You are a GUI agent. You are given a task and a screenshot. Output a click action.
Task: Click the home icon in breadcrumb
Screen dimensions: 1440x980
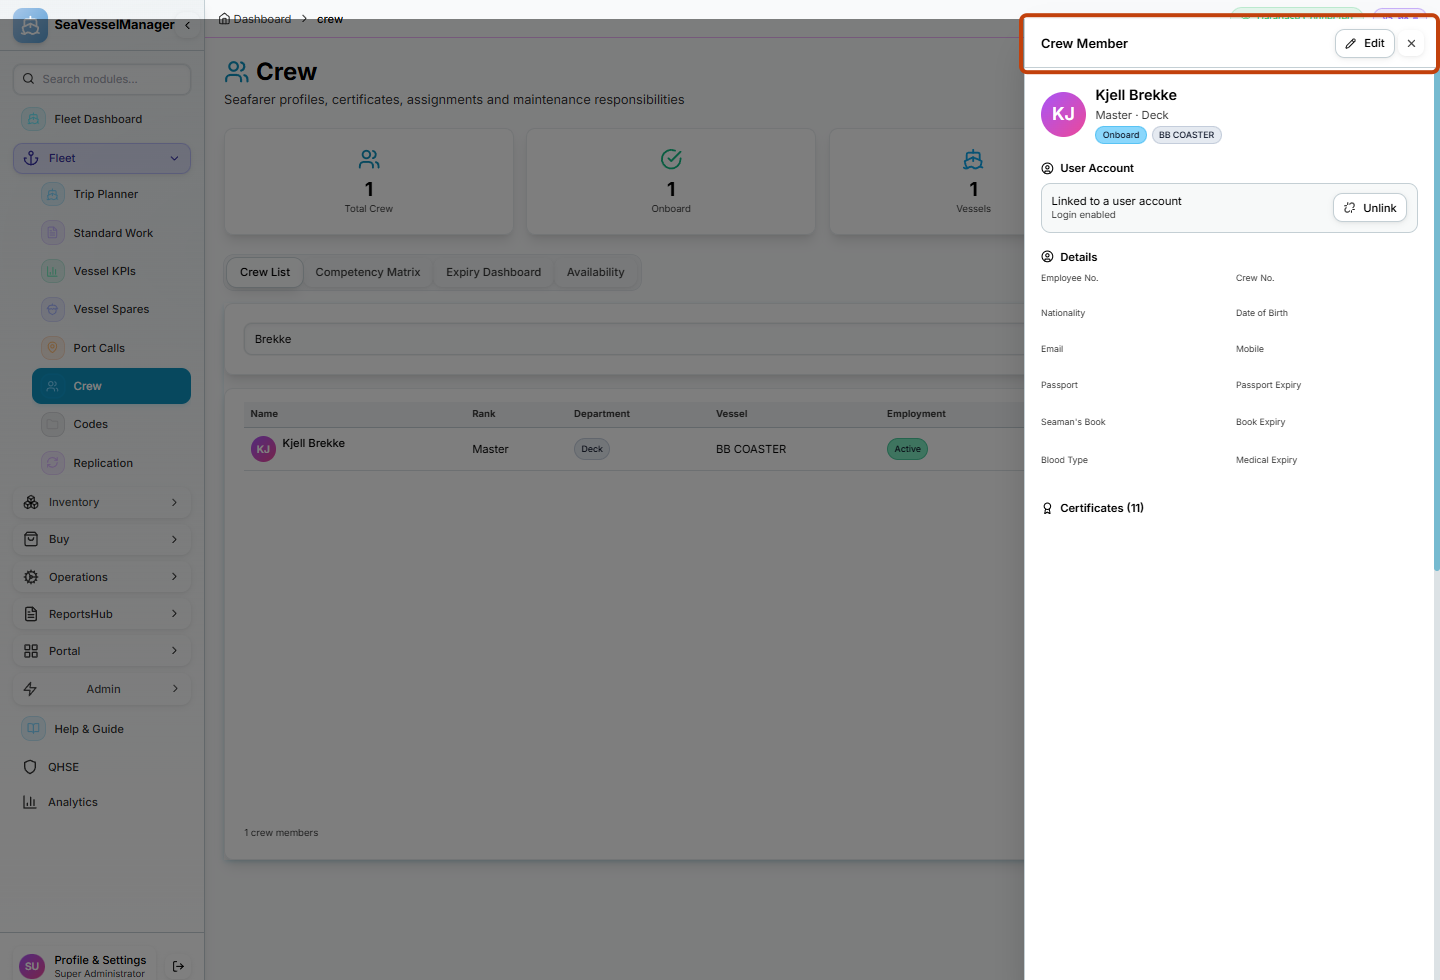click(x=224, y=19)
